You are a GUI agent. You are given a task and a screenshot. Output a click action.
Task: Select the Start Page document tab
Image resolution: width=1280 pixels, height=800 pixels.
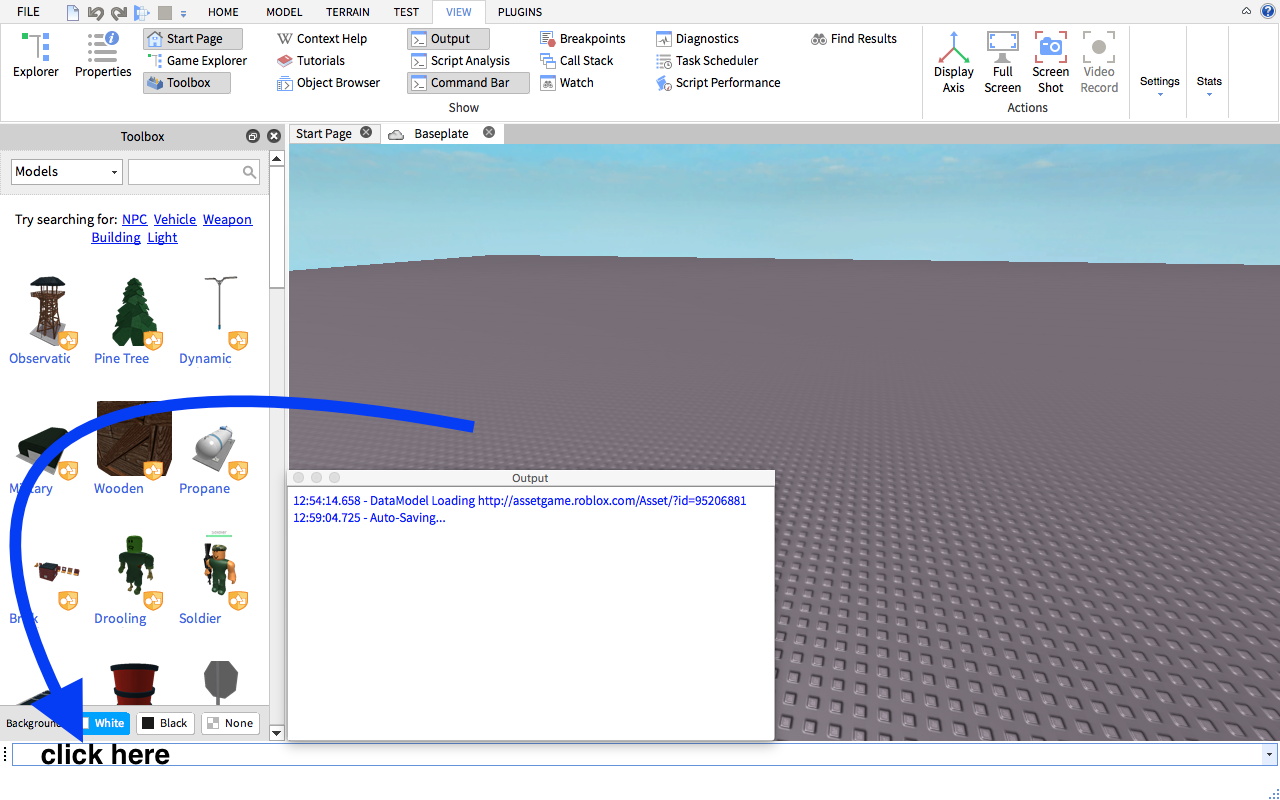[323, 134]
